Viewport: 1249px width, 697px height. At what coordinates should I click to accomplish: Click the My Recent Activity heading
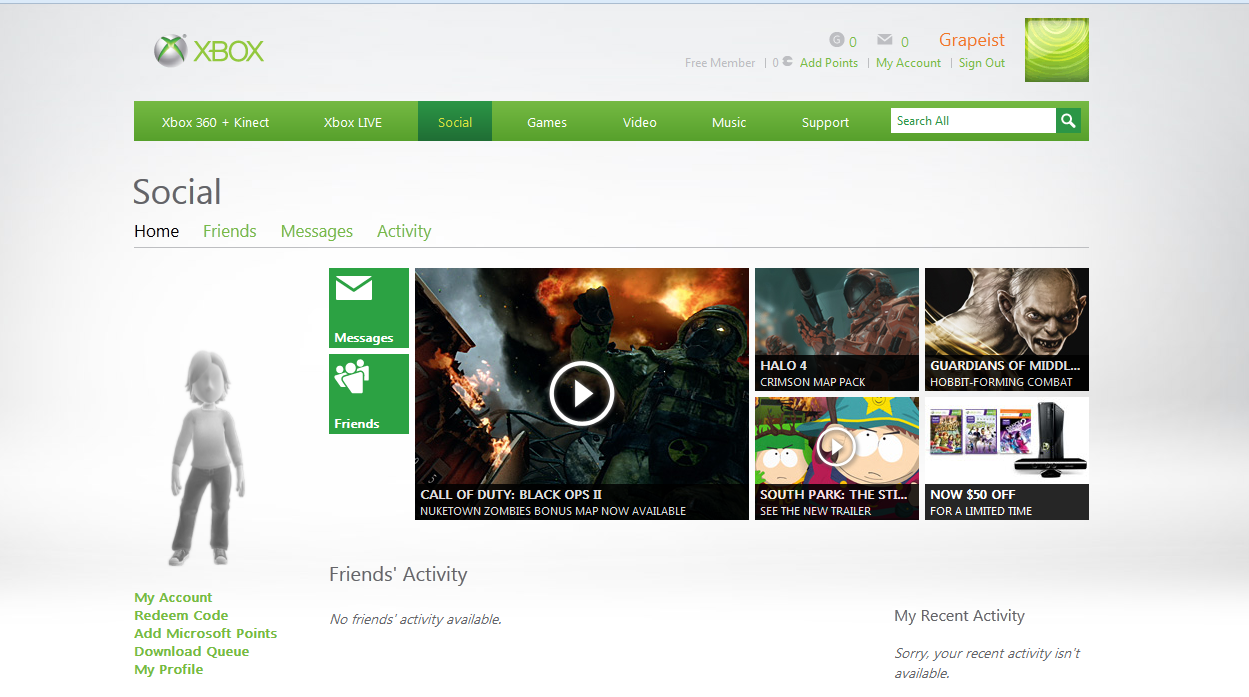coord(959,616)
